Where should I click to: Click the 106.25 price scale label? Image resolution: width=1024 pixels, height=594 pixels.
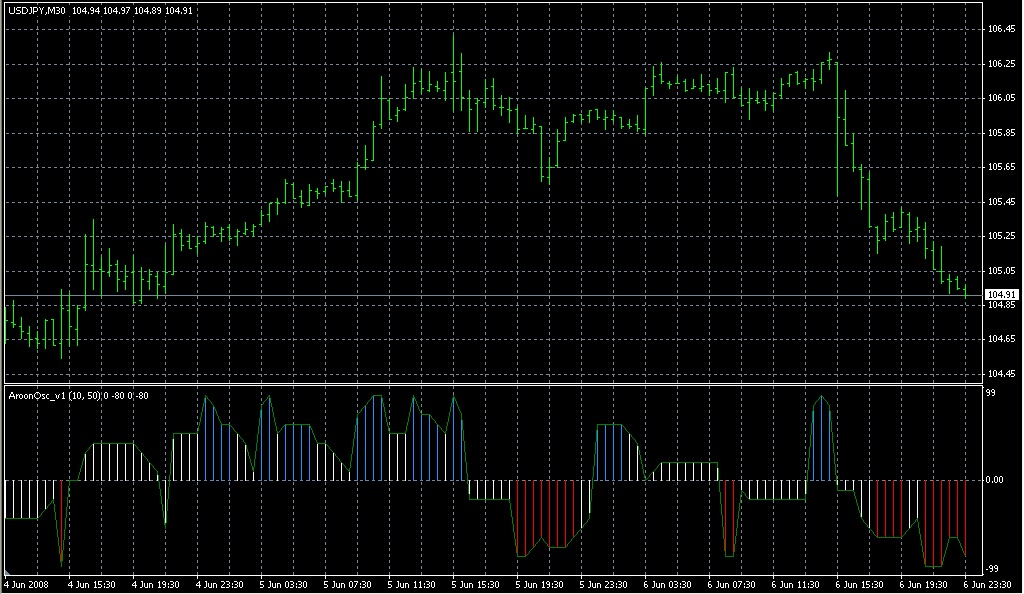(1001, 64)
